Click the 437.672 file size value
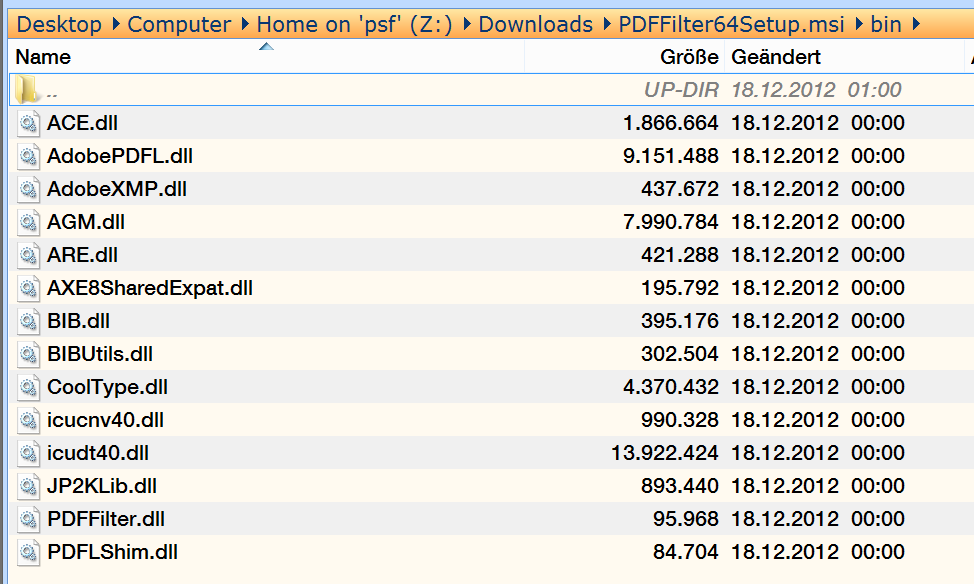The width and height of the screenshot is (974, 584). tap(680, 189)
